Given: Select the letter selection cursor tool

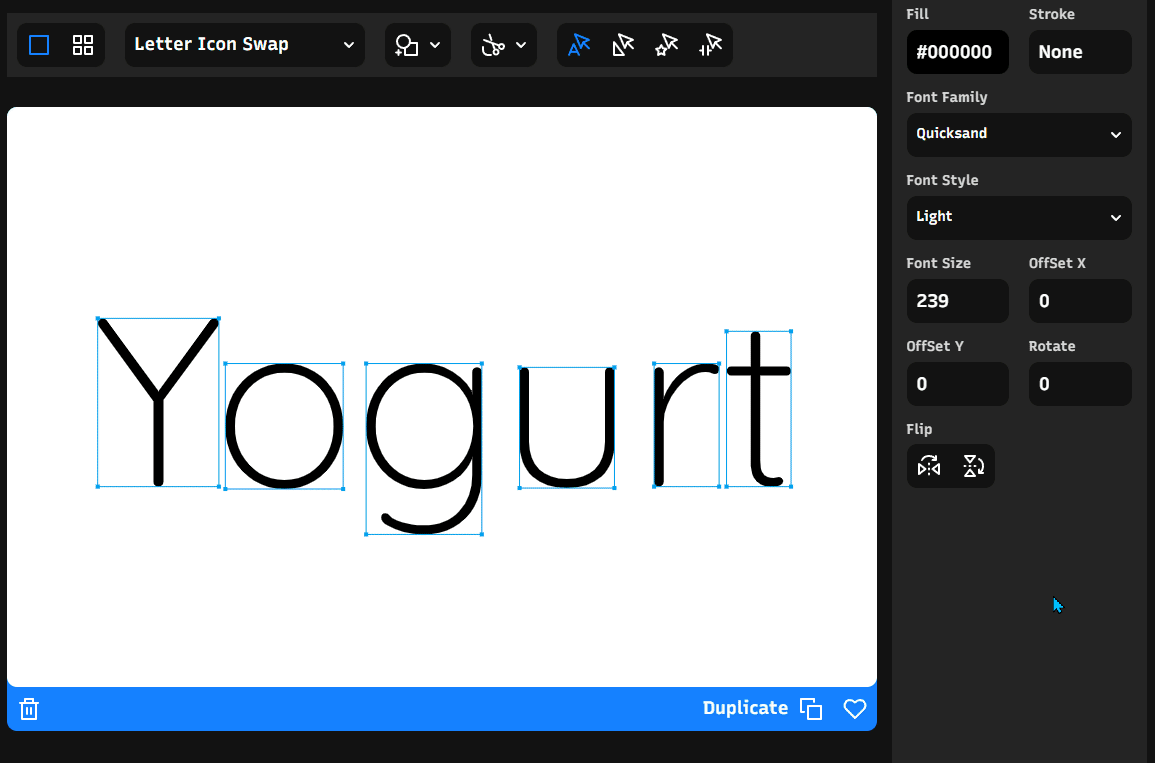Looking at the screenshot, I should click(579, 45).
